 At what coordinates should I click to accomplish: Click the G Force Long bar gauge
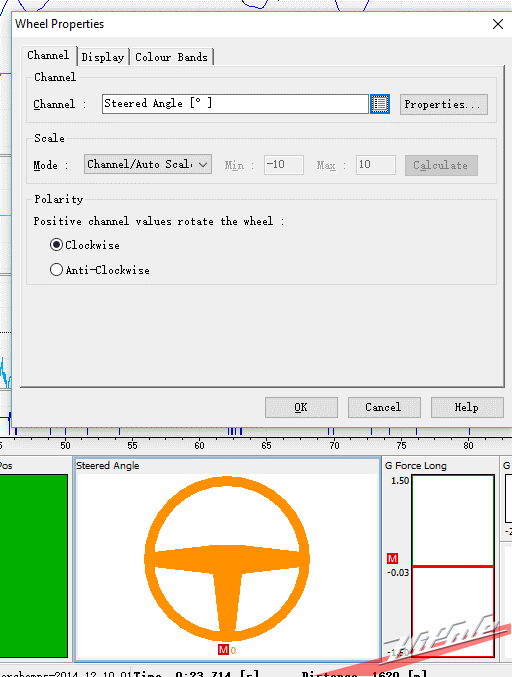(x=453, y=566)
